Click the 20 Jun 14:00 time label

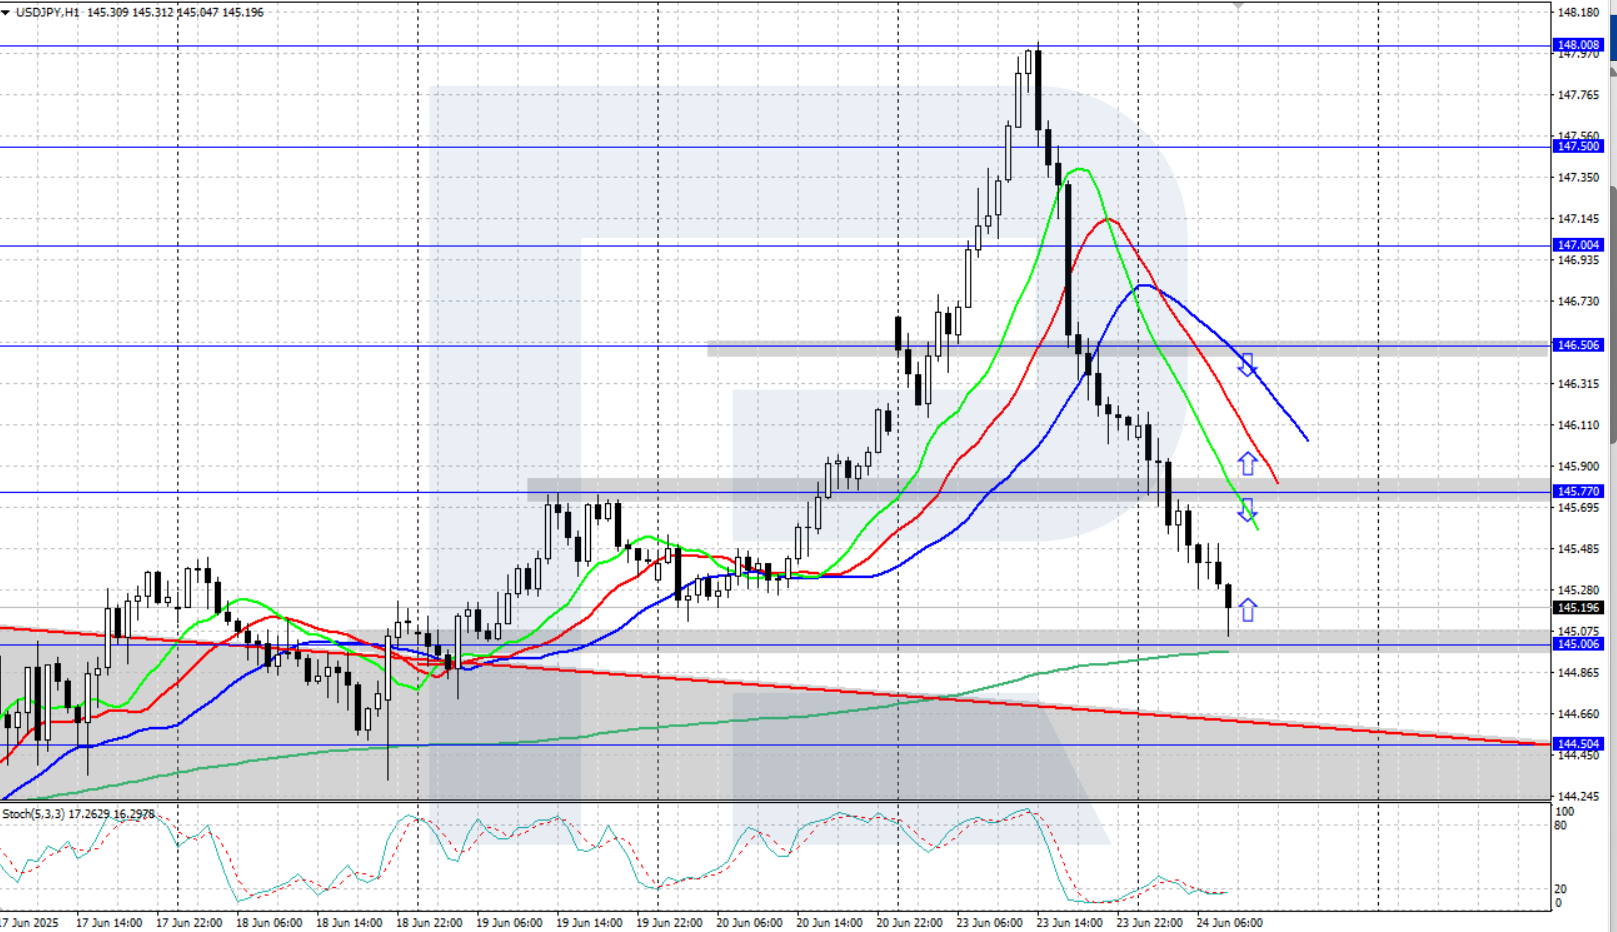(829, 923)
